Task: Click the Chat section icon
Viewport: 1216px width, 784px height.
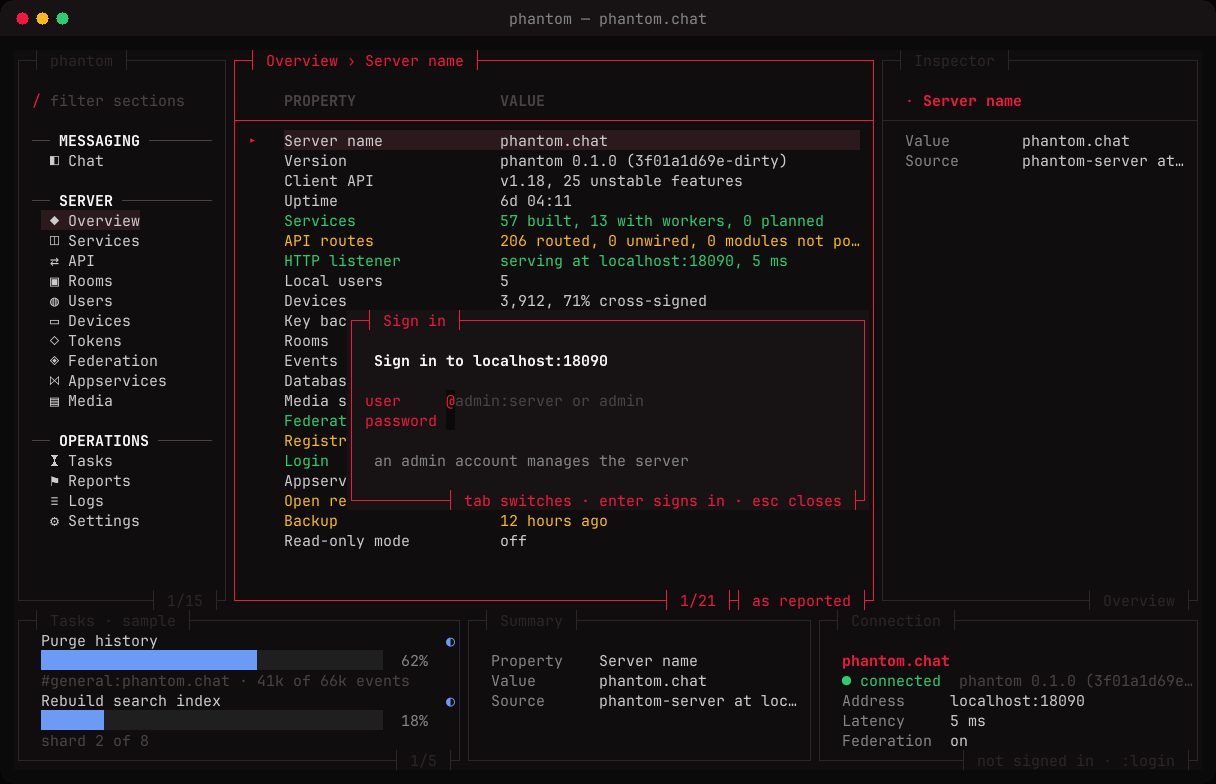Action: pos(54,161)
